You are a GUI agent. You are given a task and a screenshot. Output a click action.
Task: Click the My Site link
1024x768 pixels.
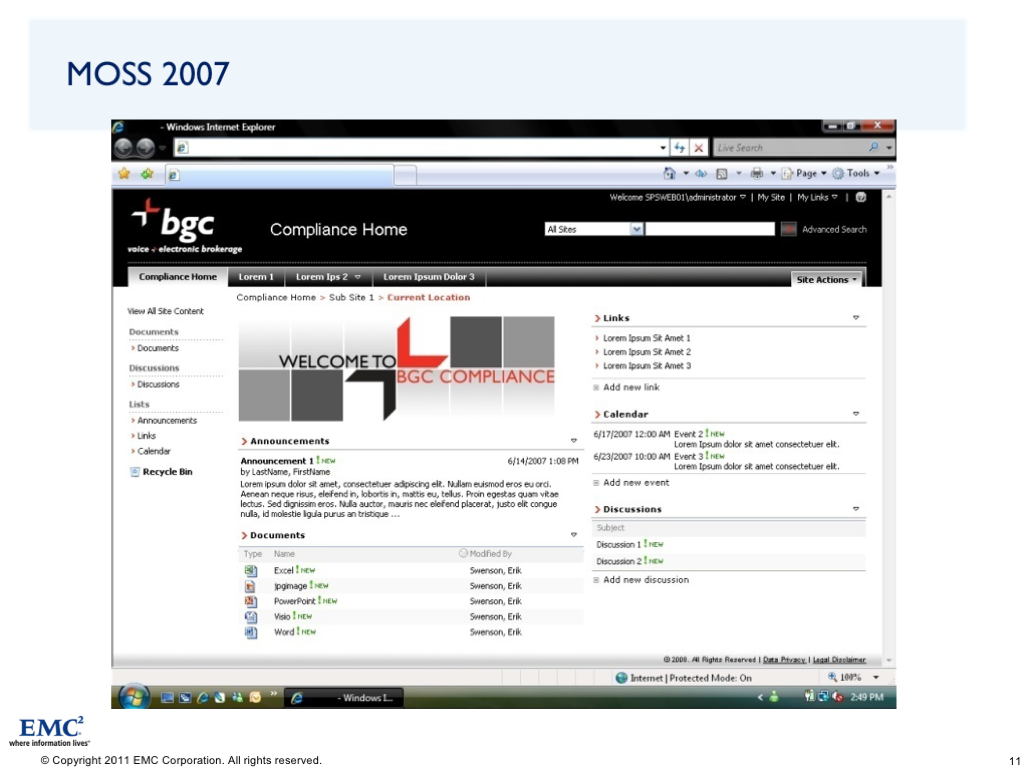771,197
